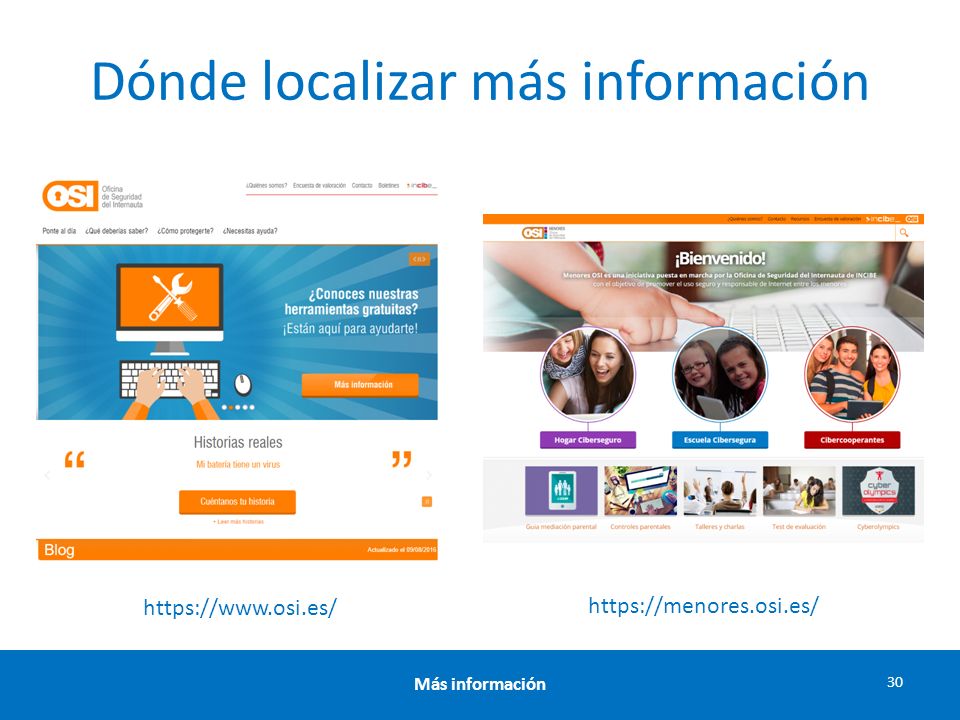
Task: Click the incibe logo on the Menores site
Action: click(x=883, y=219)
